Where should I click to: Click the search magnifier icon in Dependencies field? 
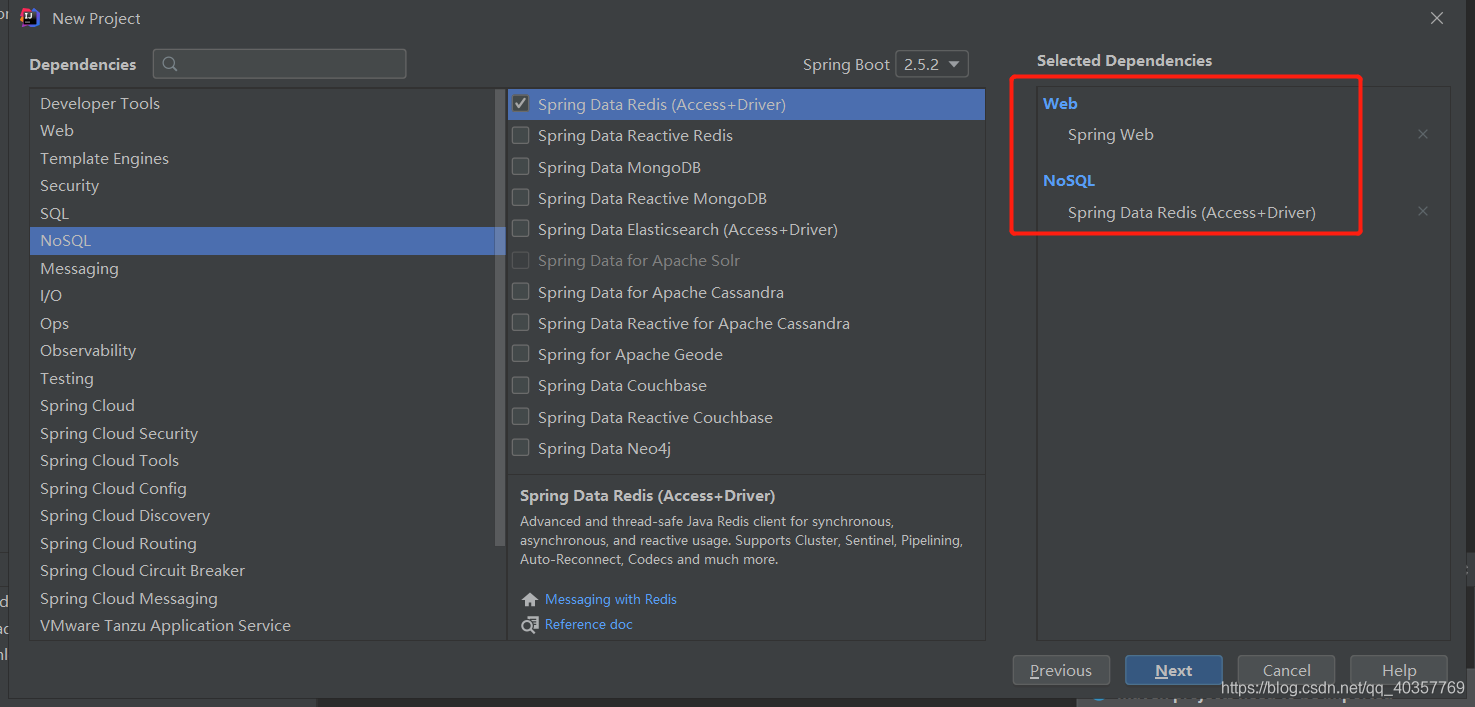pyautogui.click(x=170, y=64)
